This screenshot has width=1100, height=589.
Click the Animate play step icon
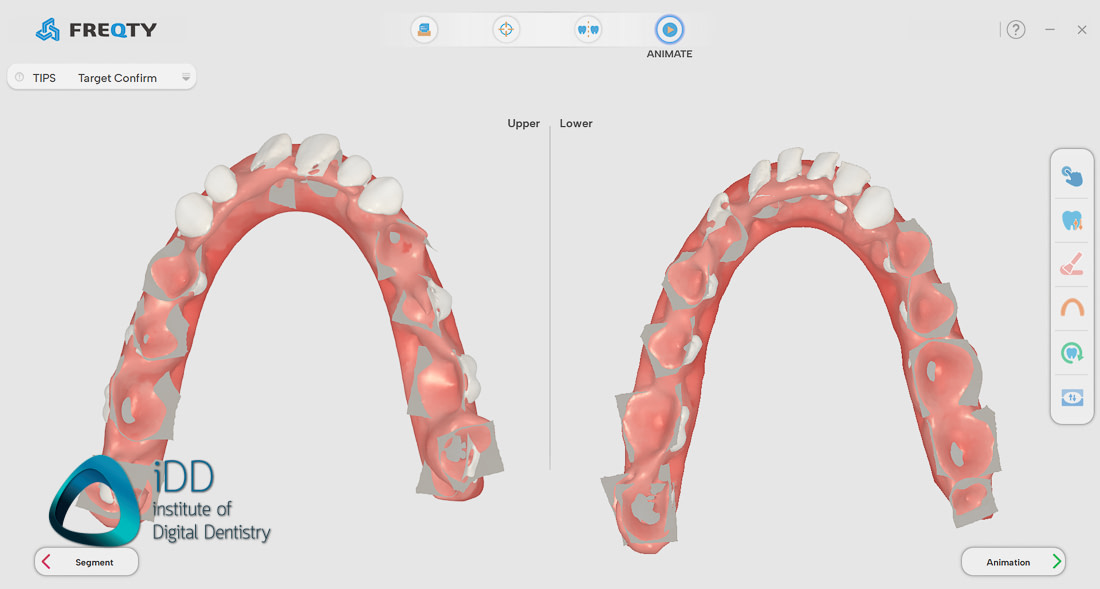[x=669, y=30]
